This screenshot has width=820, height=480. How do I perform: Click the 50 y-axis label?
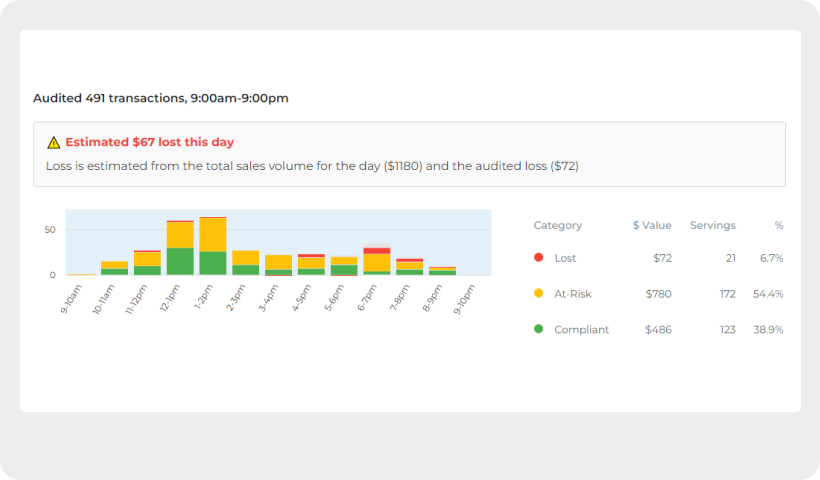[50, 230]
